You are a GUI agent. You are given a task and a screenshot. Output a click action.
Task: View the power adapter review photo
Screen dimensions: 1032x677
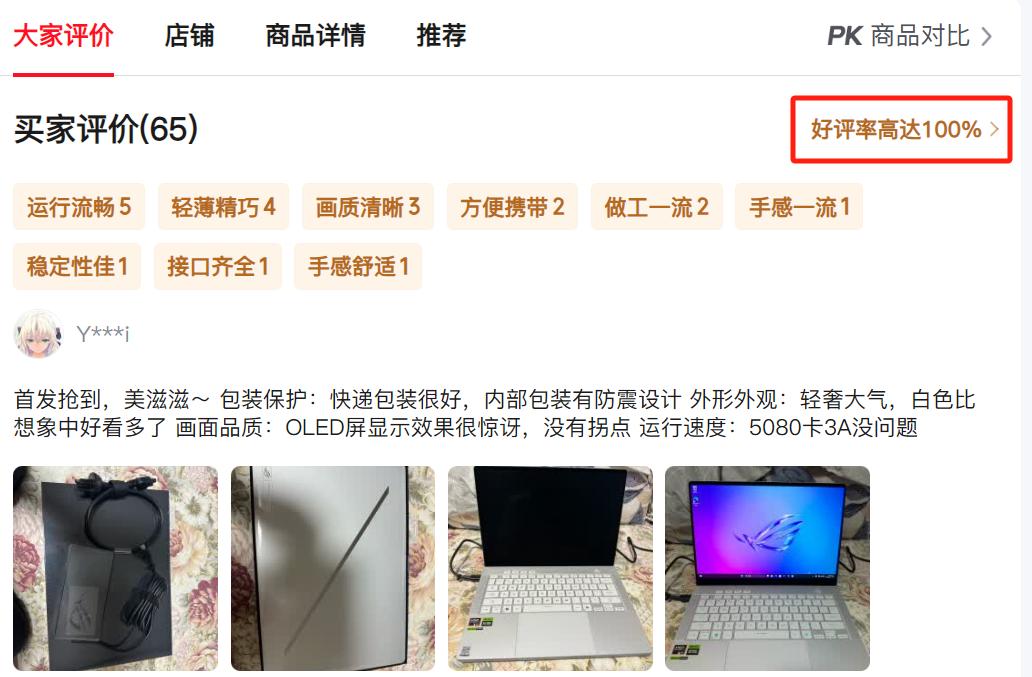point(115,568)
